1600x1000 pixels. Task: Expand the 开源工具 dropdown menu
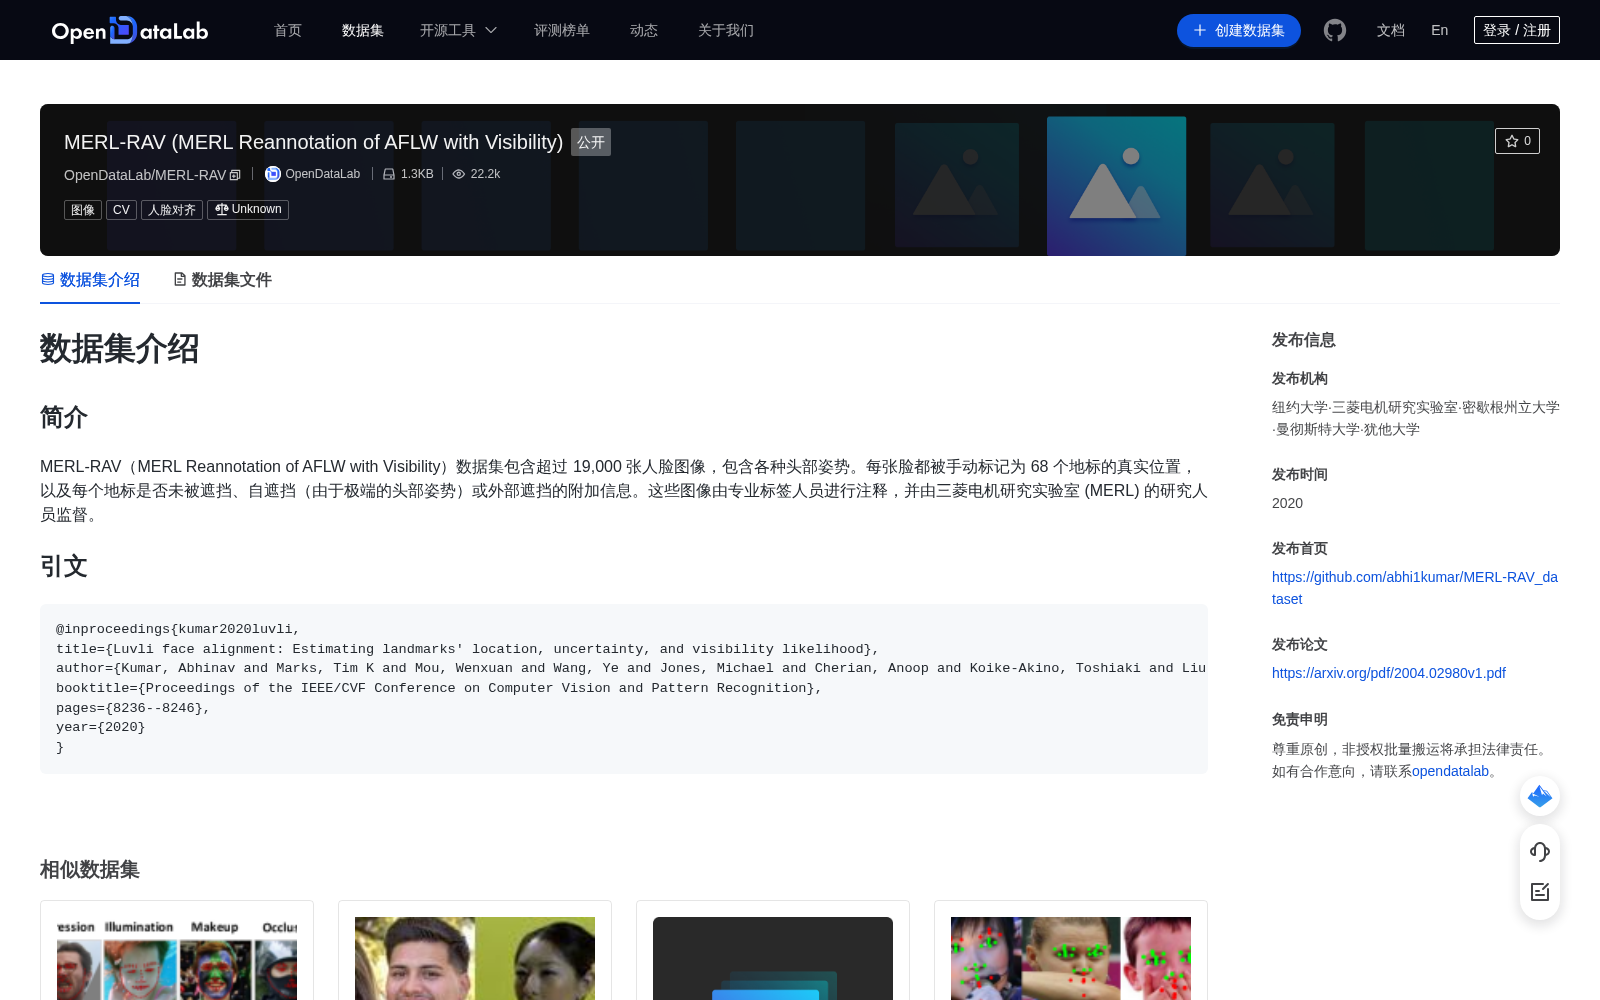458,30
